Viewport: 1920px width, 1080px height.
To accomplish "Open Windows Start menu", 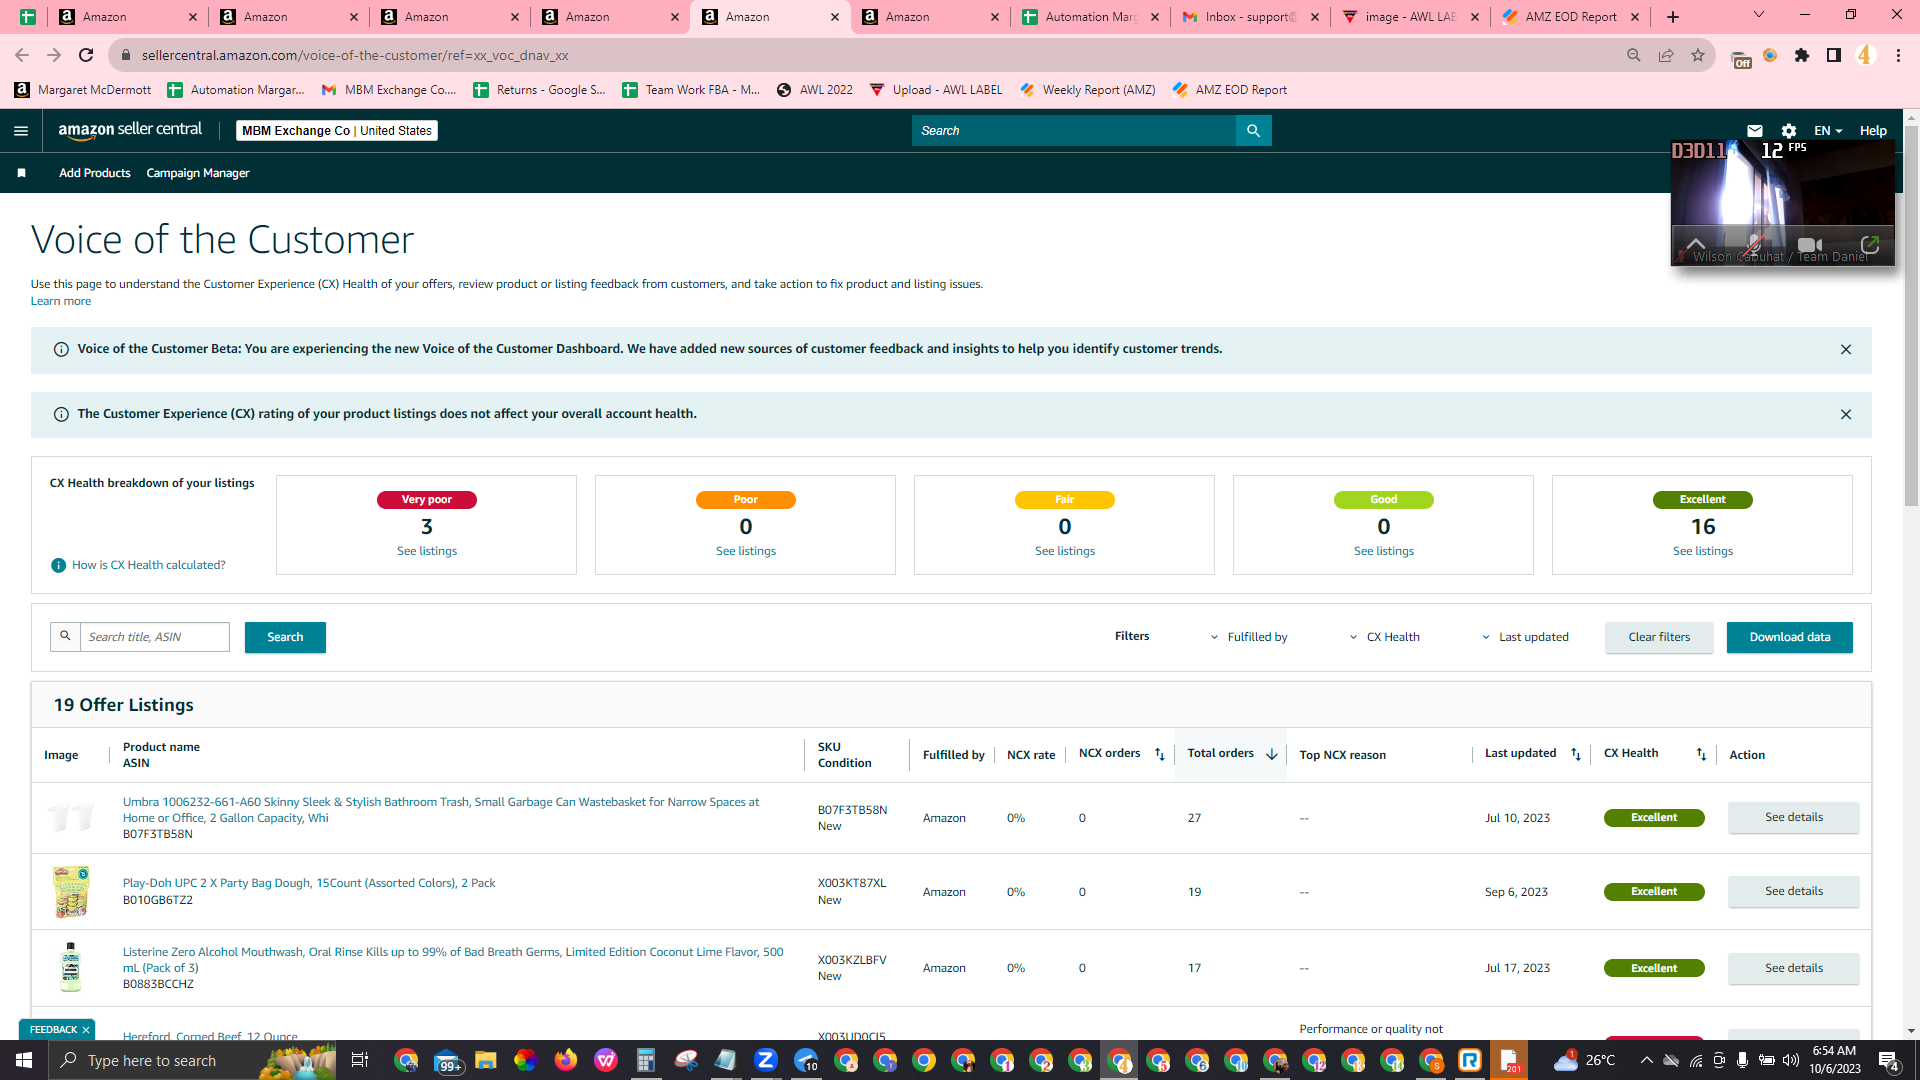I will coord(24,1060).
